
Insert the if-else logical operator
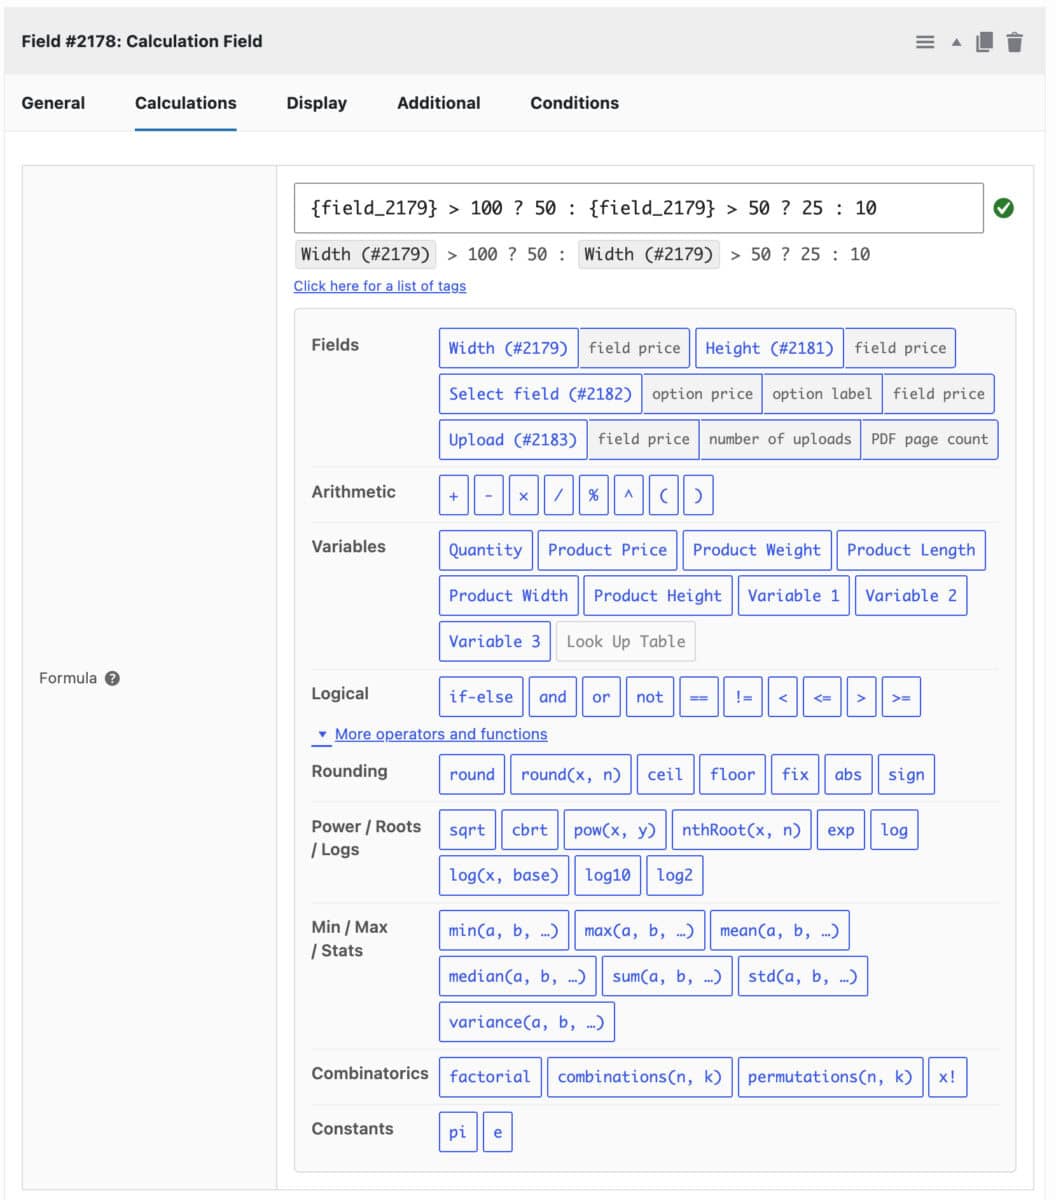(481, 697)
